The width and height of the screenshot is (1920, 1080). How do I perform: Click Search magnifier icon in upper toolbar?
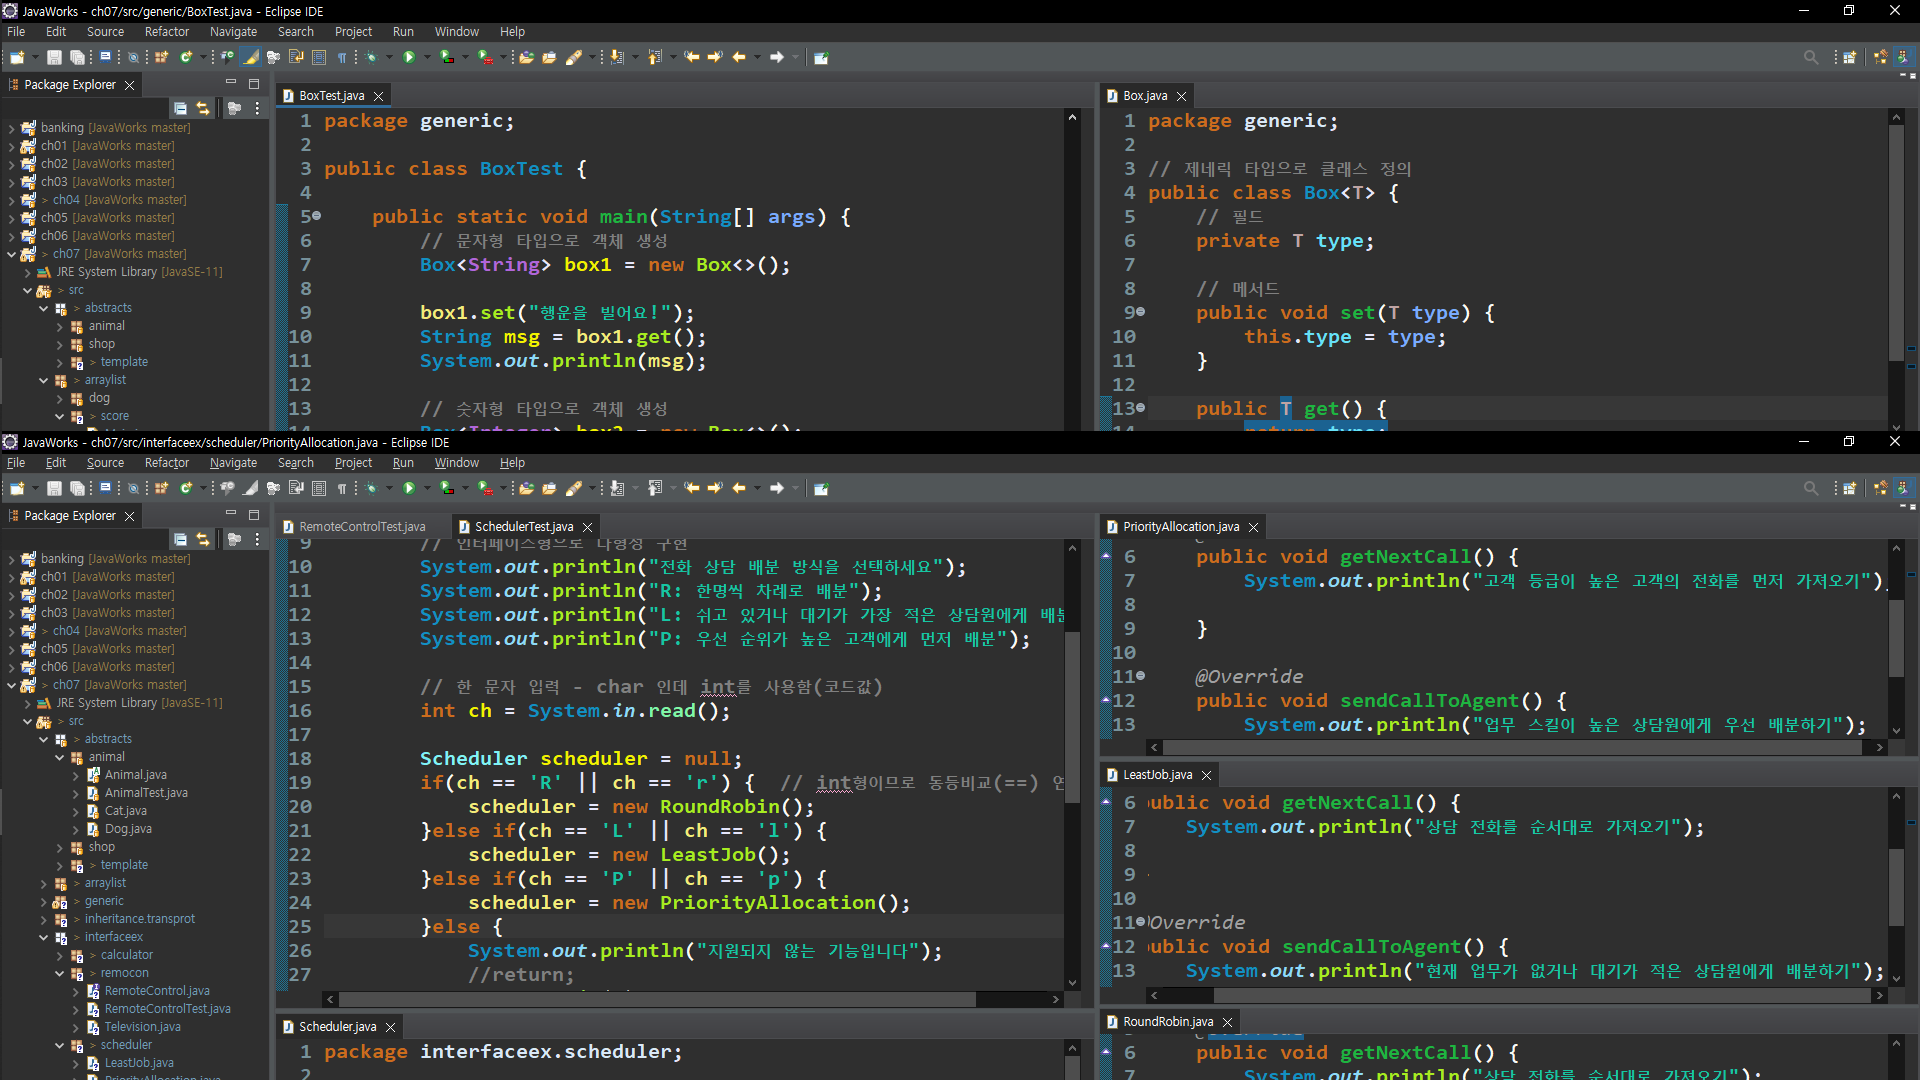pos(1810,57)
